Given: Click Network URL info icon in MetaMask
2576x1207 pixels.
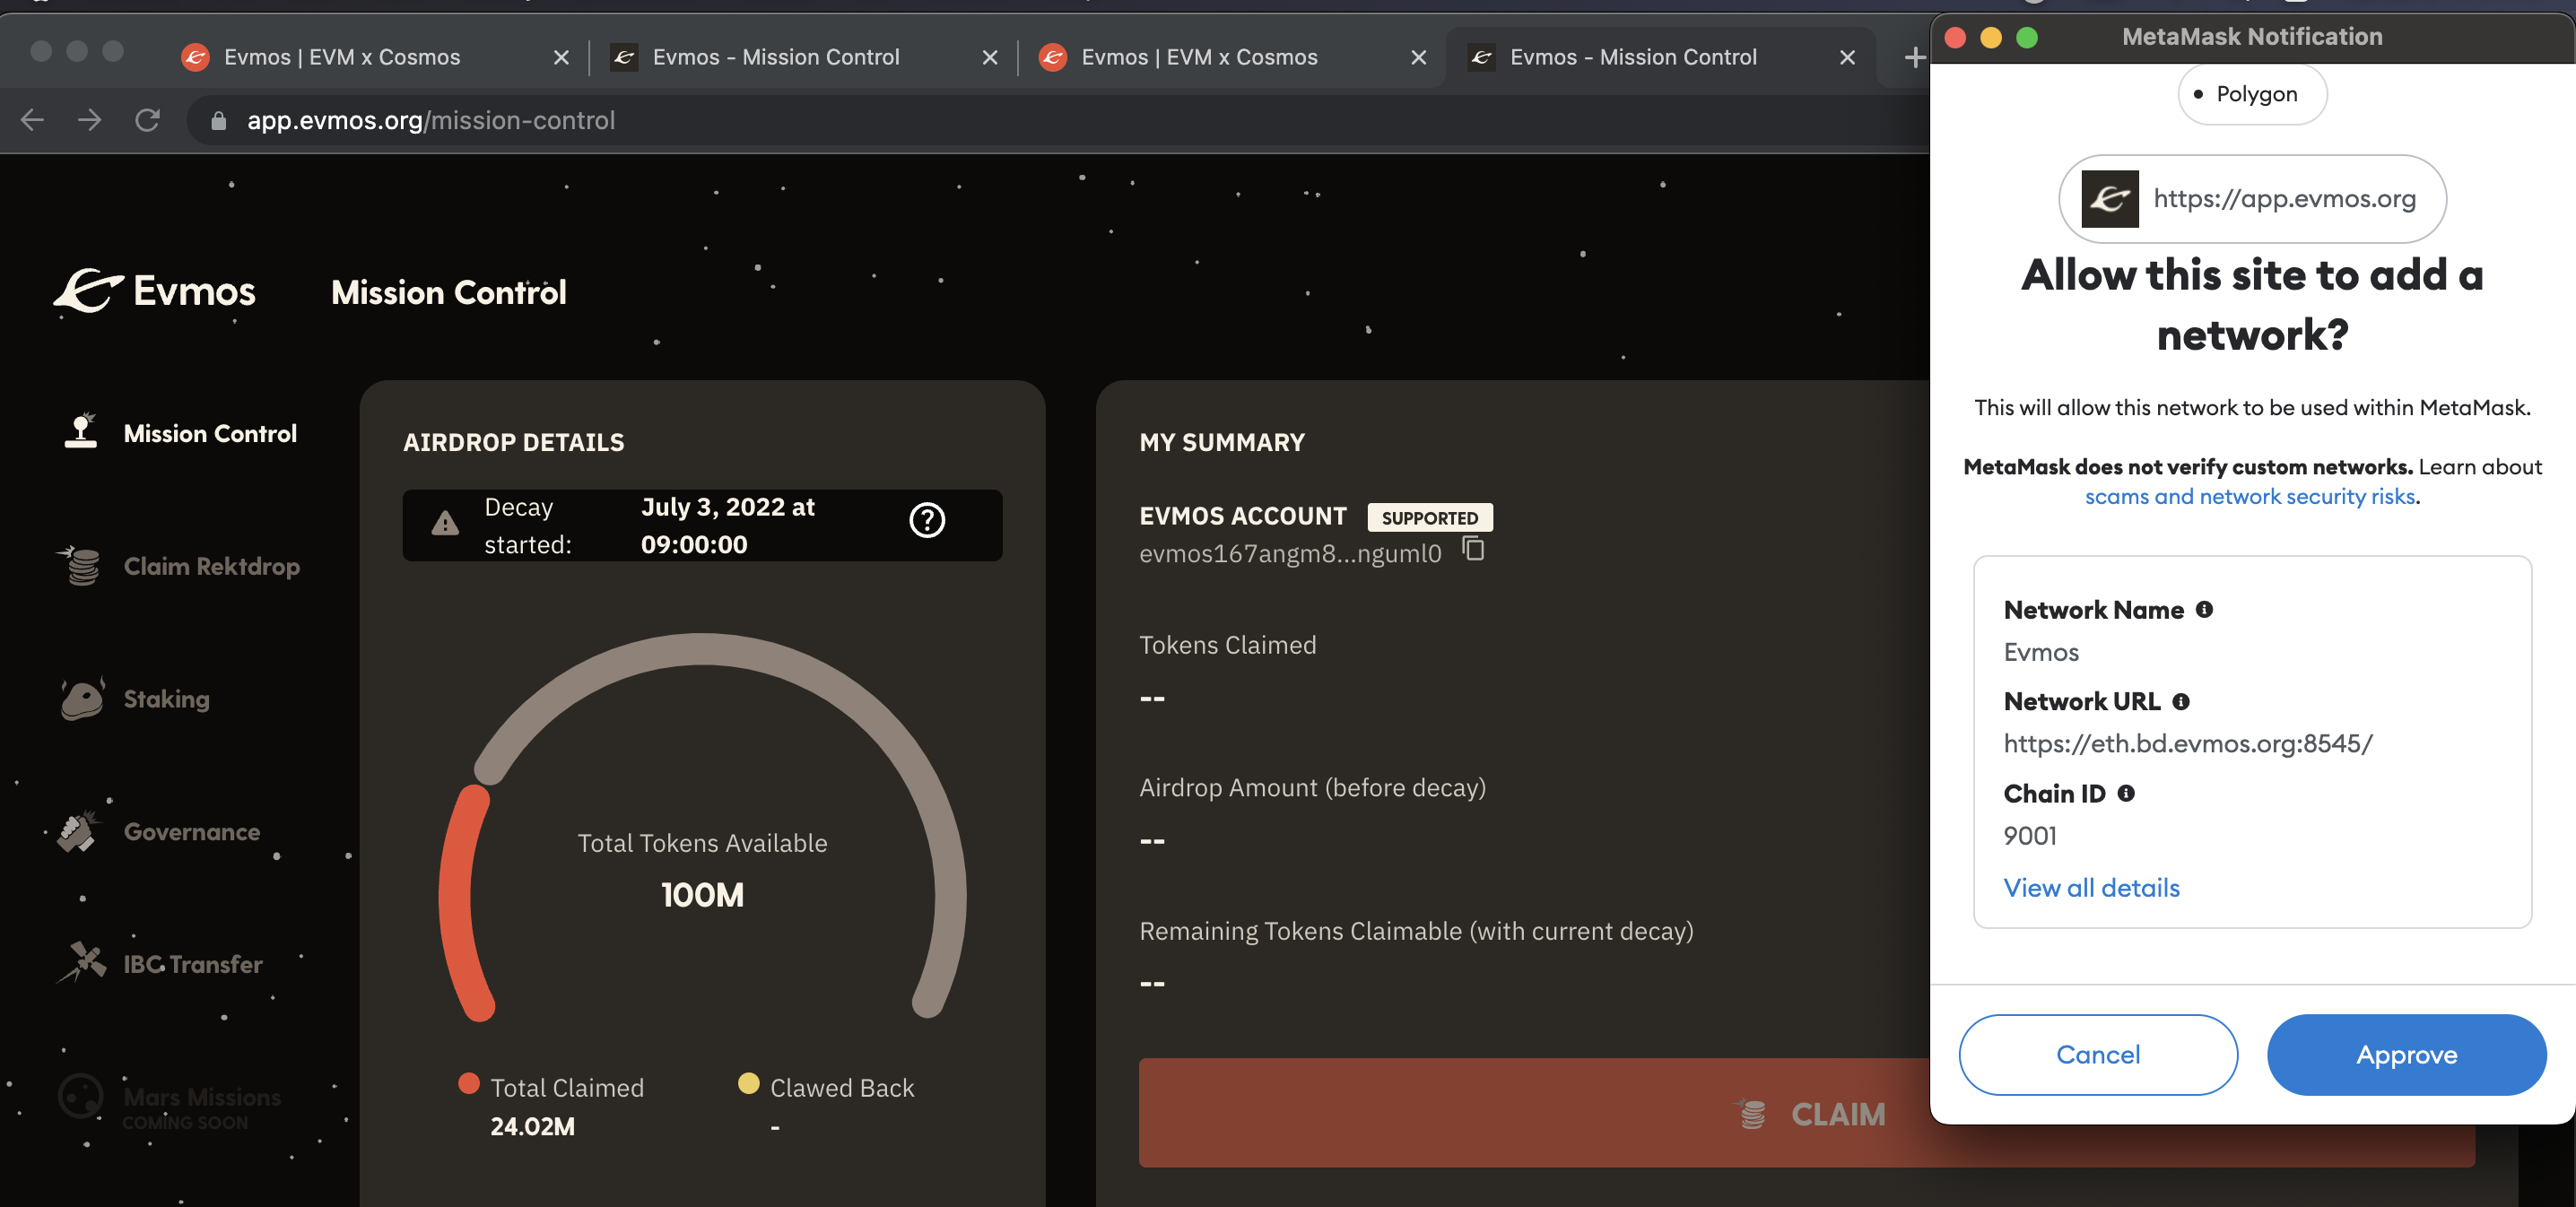Looking at the screenshot, I should pos(2181,701).
